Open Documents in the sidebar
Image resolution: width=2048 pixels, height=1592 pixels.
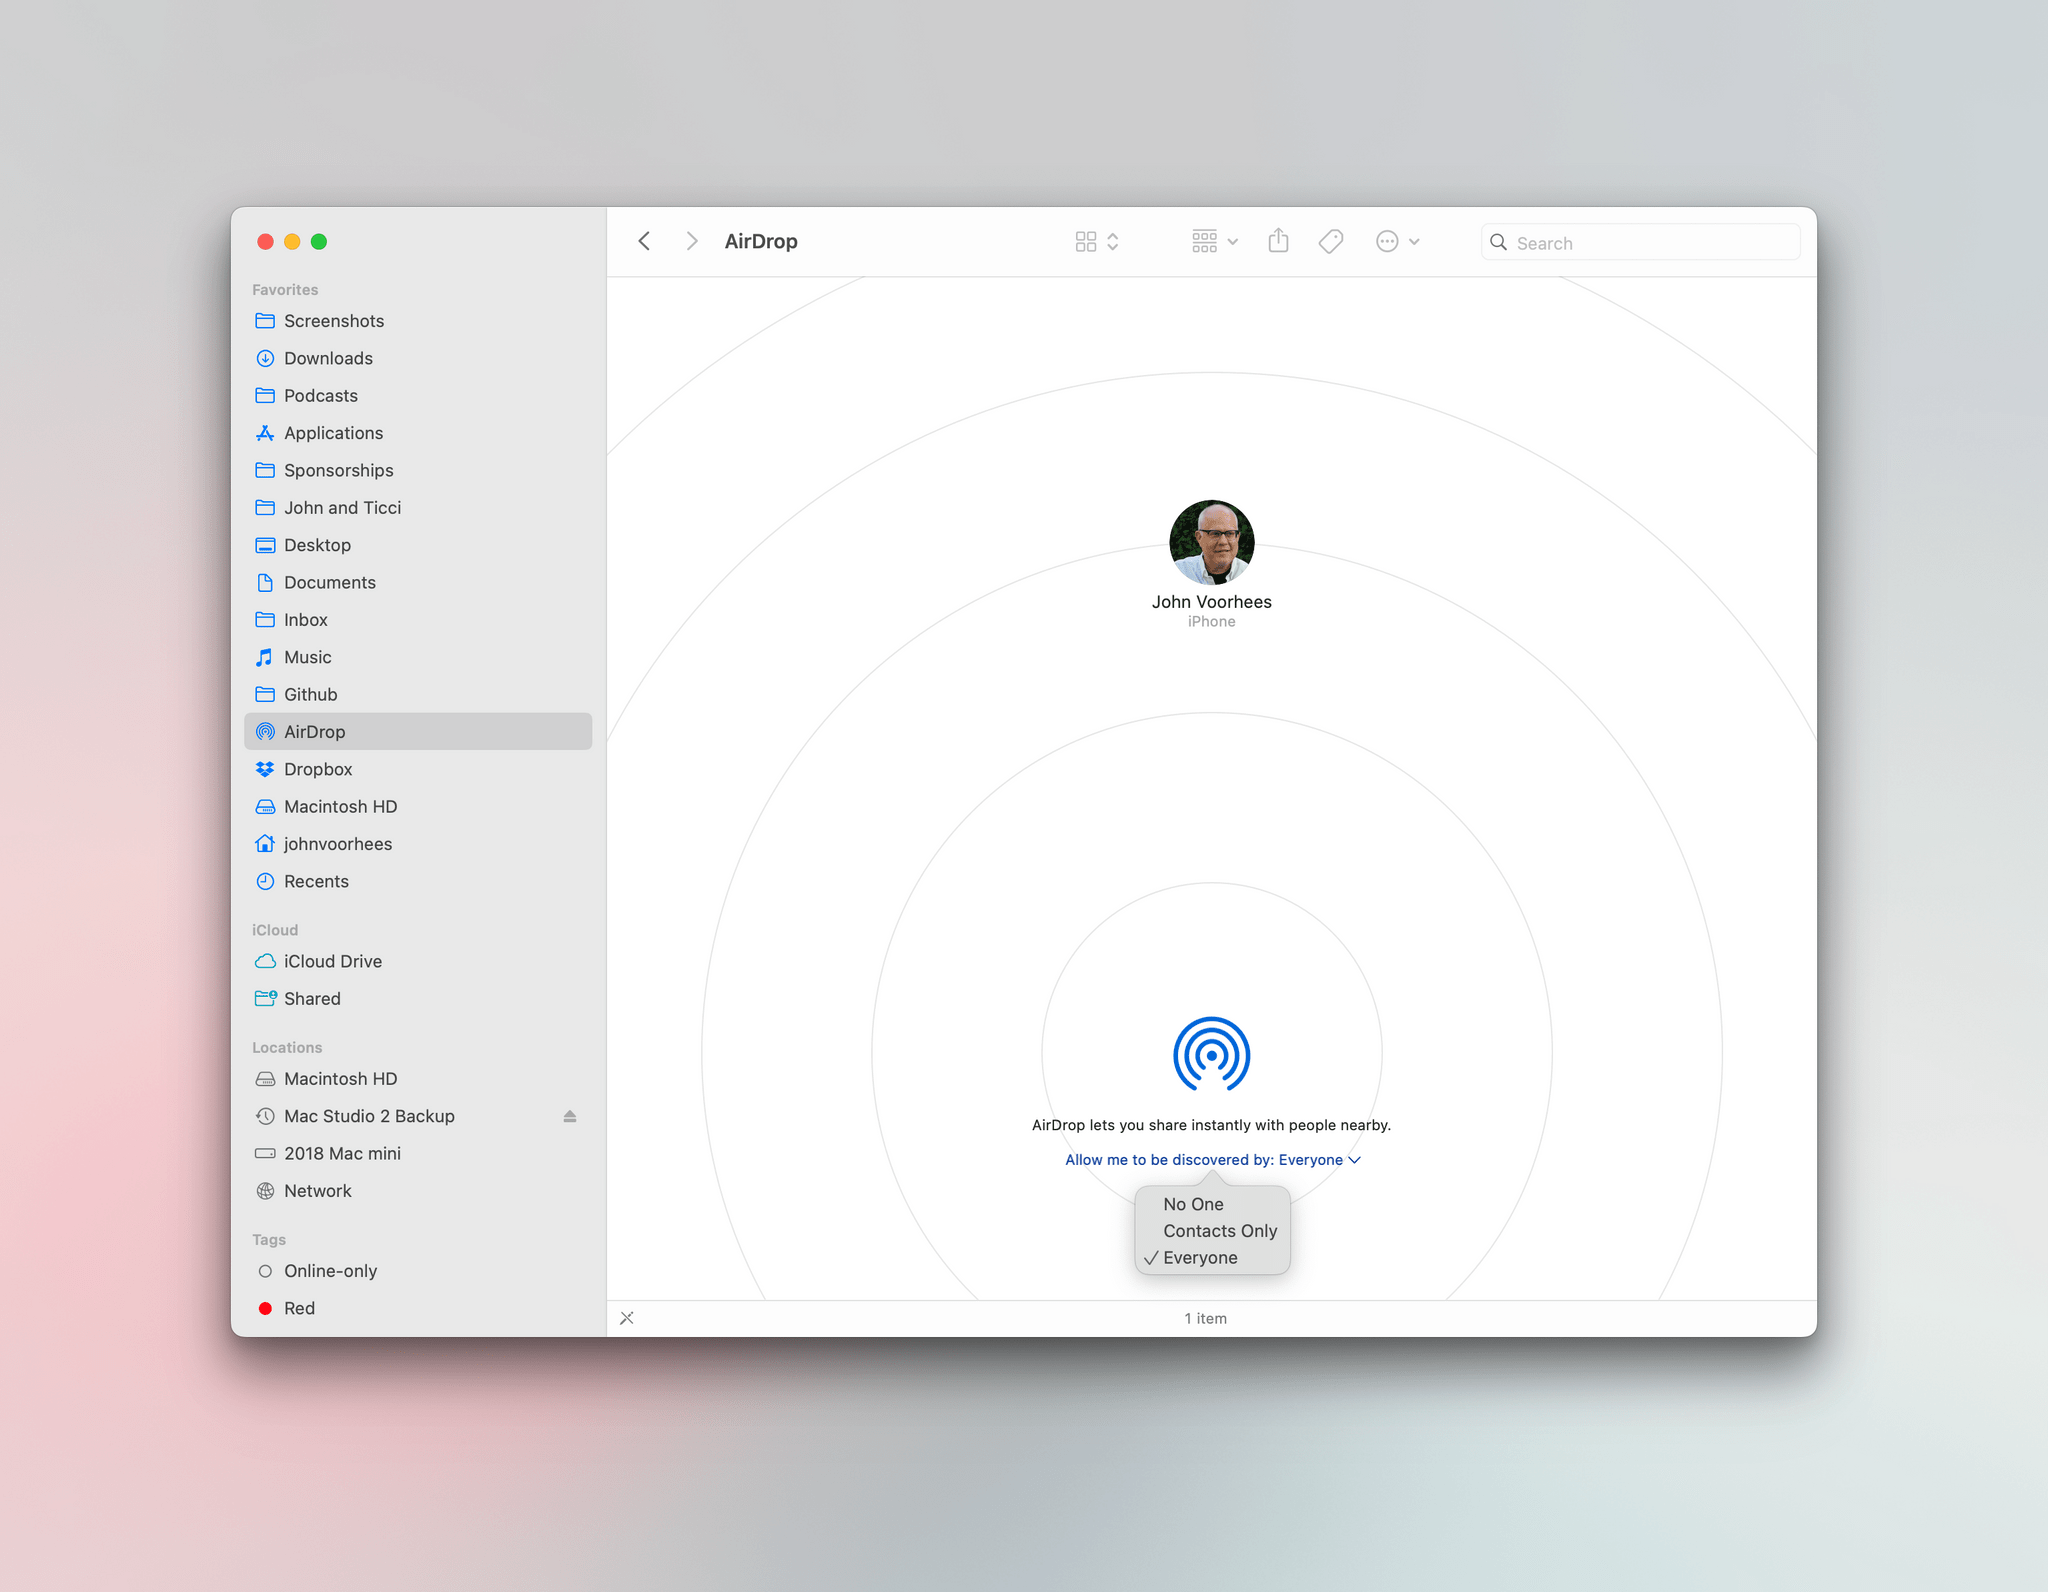pos(418,582)
